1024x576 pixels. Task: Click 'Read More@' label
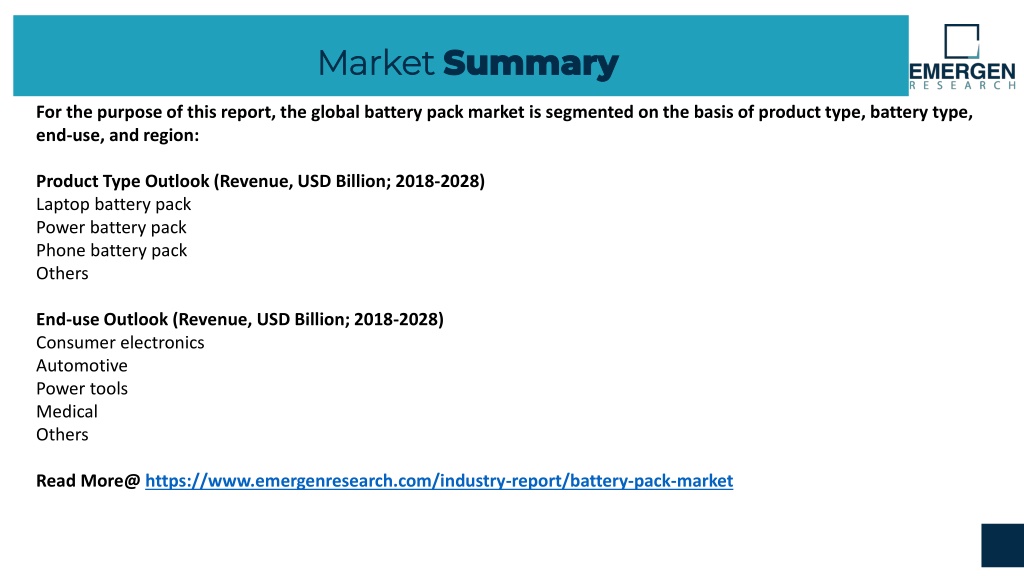(88, 481)
